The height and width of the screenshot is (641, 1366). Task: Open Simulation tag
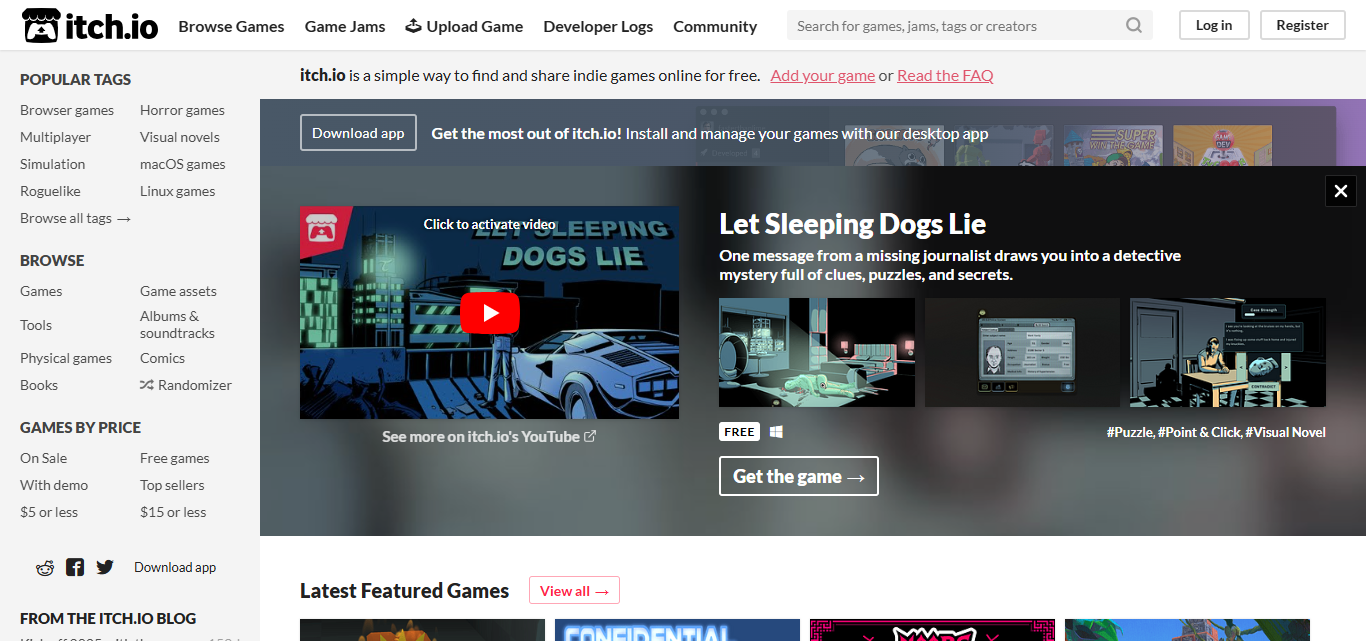(52, 164)
